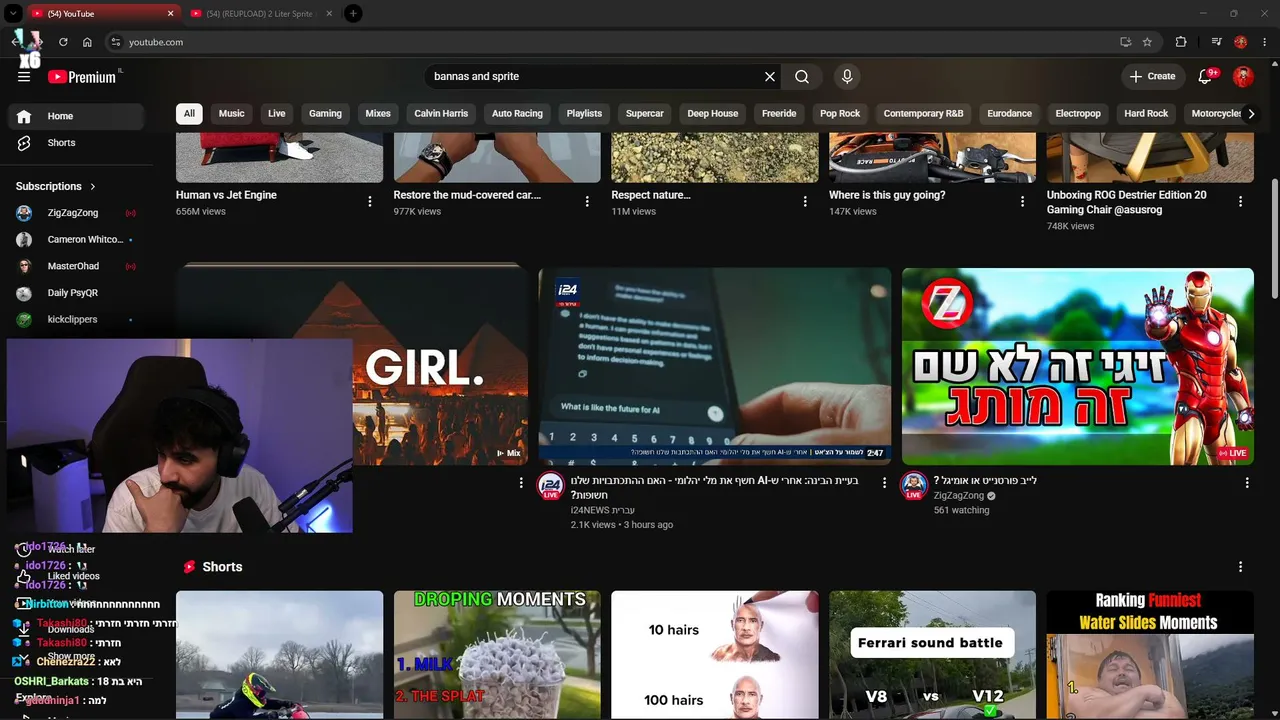
Task: Click the install app icon in the address bar
Action: pyautogui.click(x=1125, y=42)
